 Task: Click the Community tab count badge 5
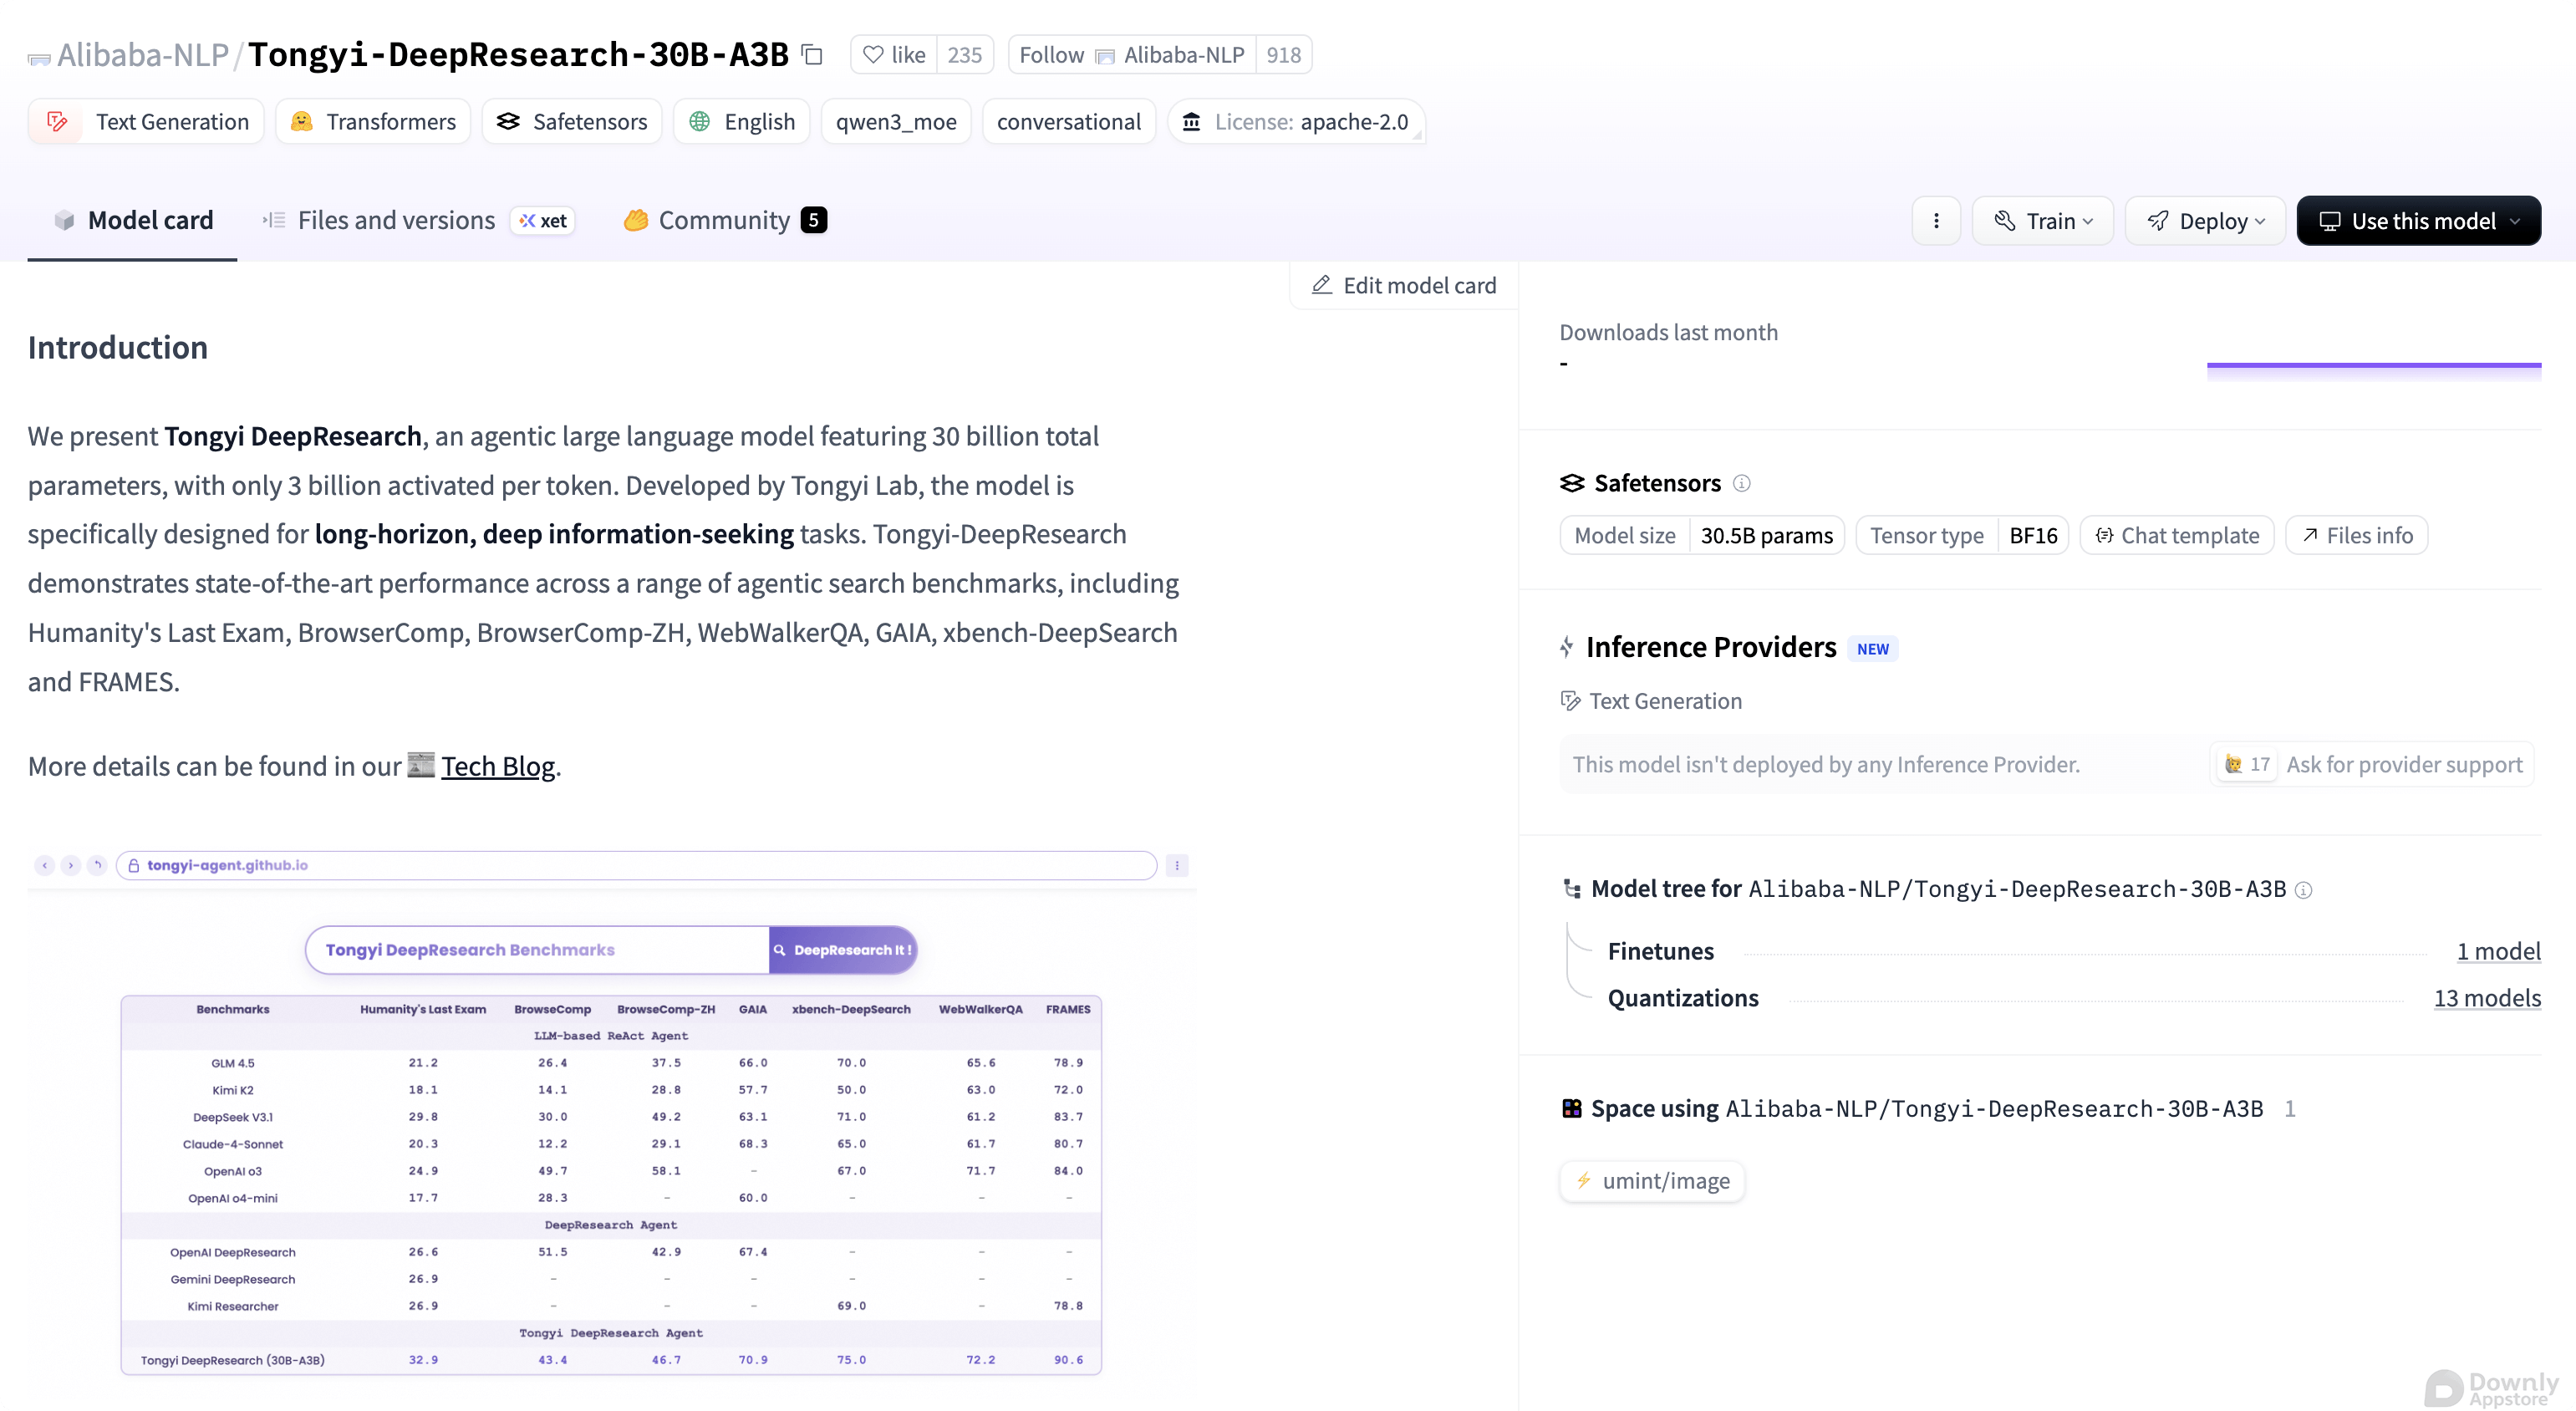[814, 220]
